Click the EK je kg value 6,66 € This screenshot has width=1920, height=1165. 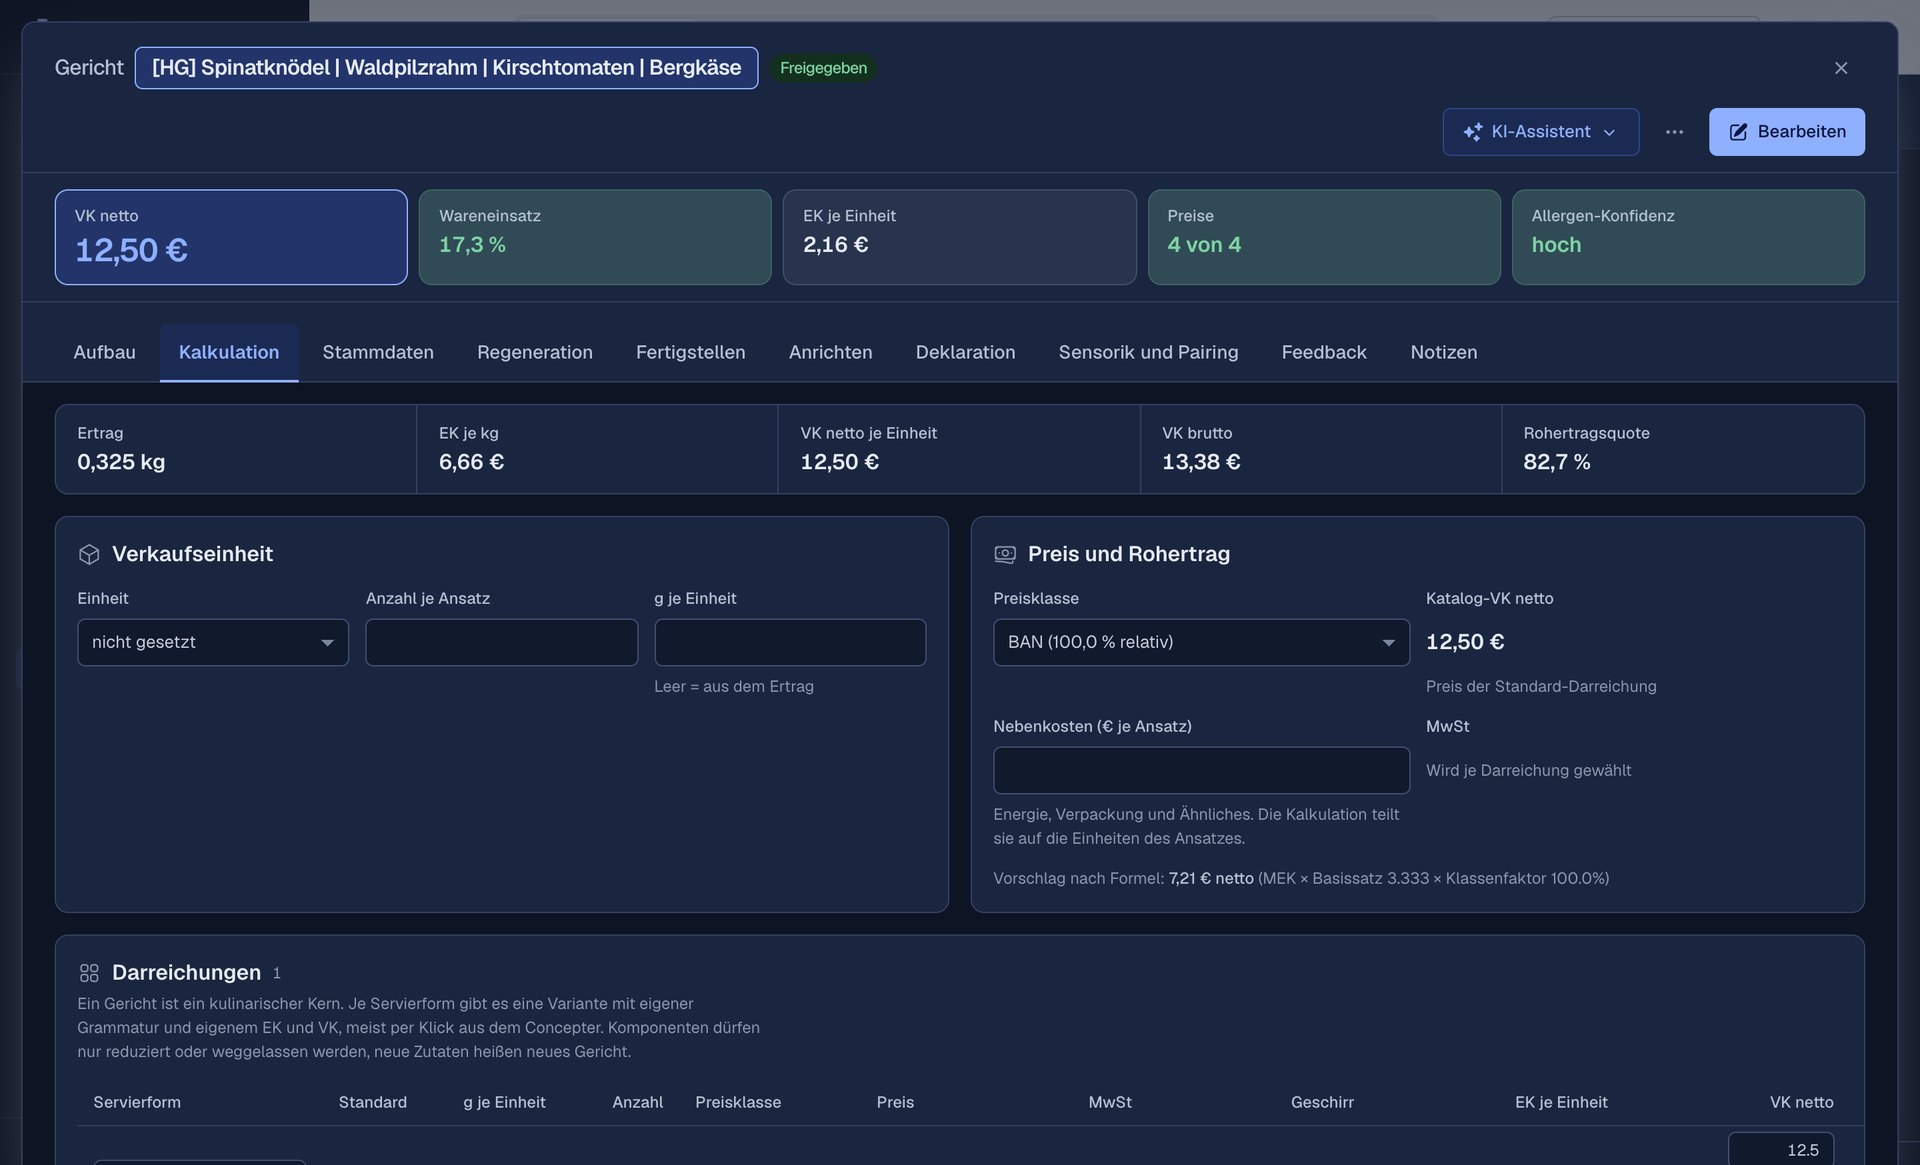(x=471, y=462)
